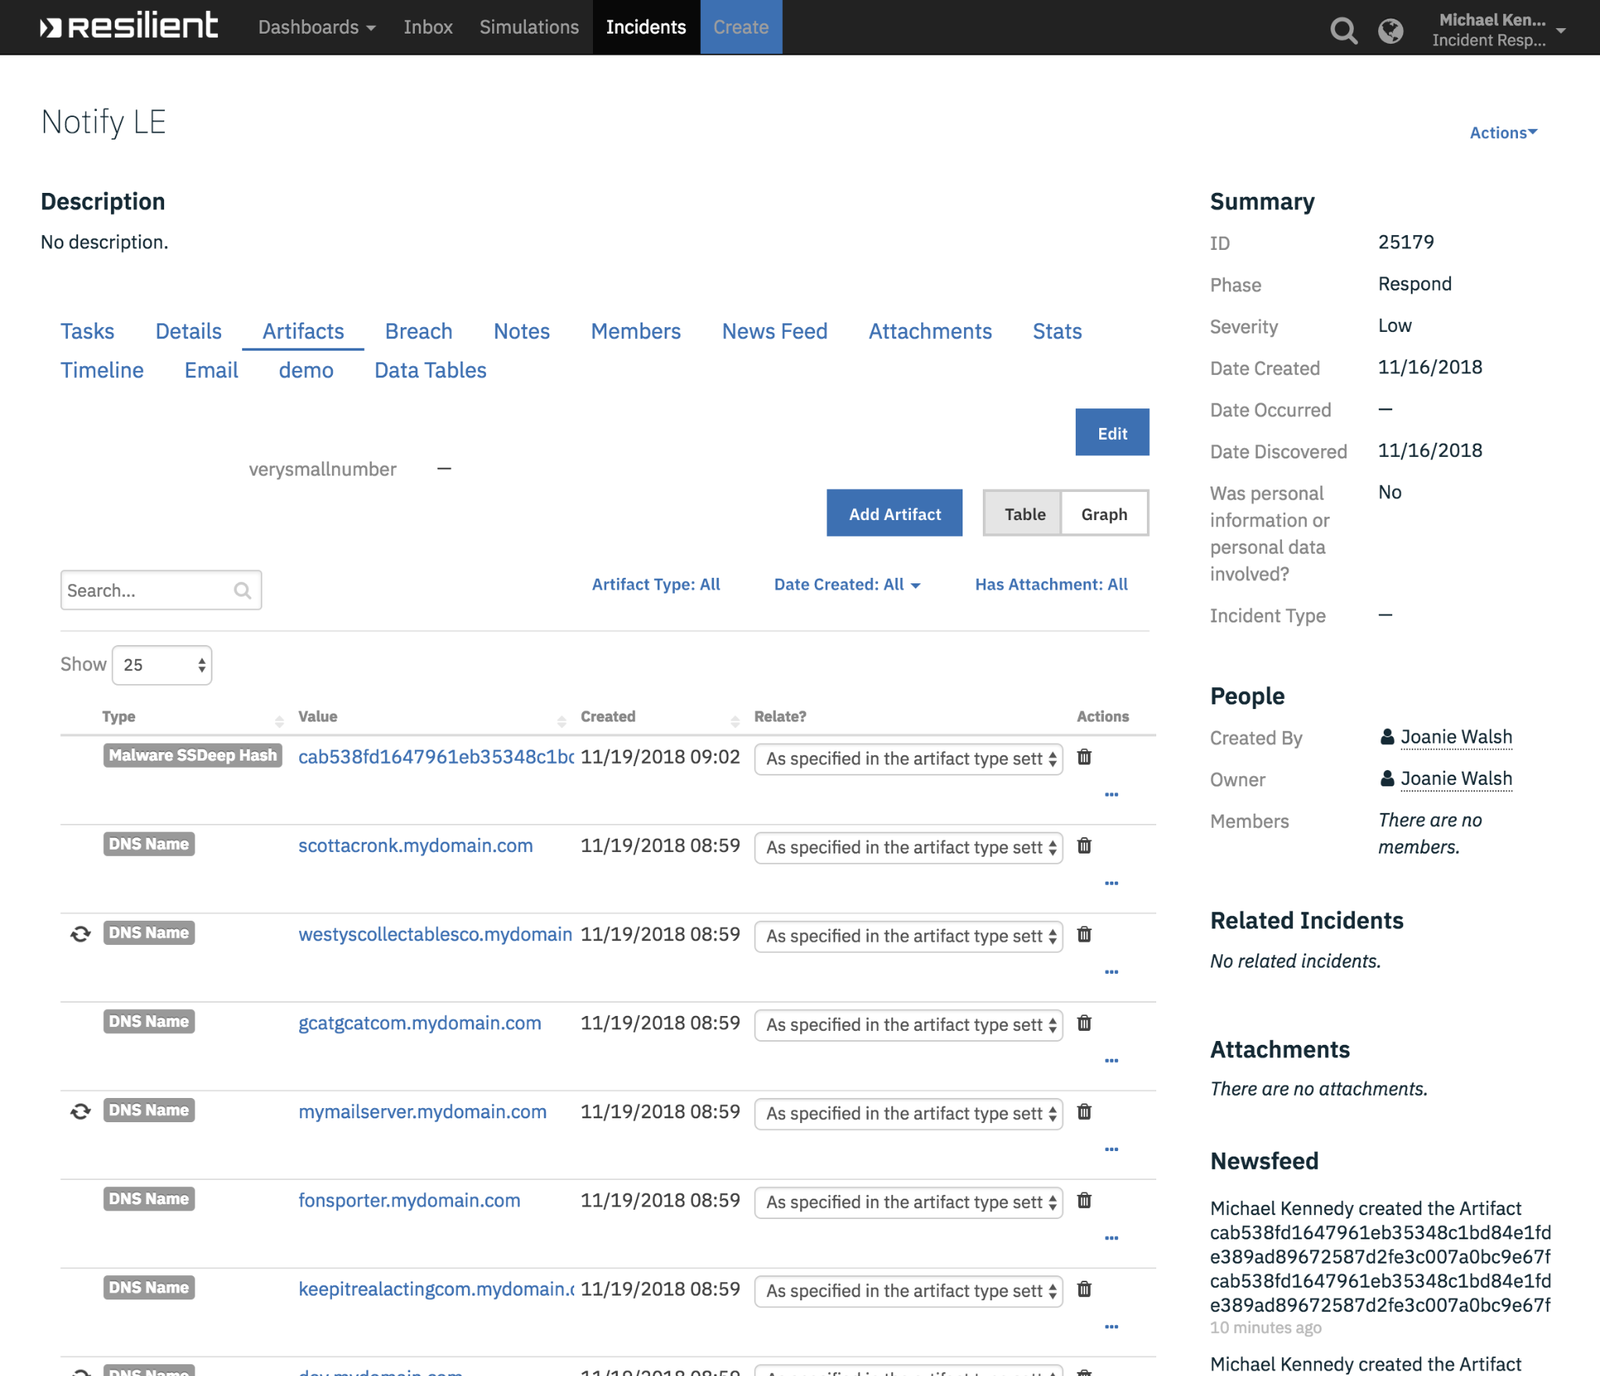Open more options for gcatgcatcom.mydomain.com row
The image size is (1600, 1376).
[x=1111, y=1060]
